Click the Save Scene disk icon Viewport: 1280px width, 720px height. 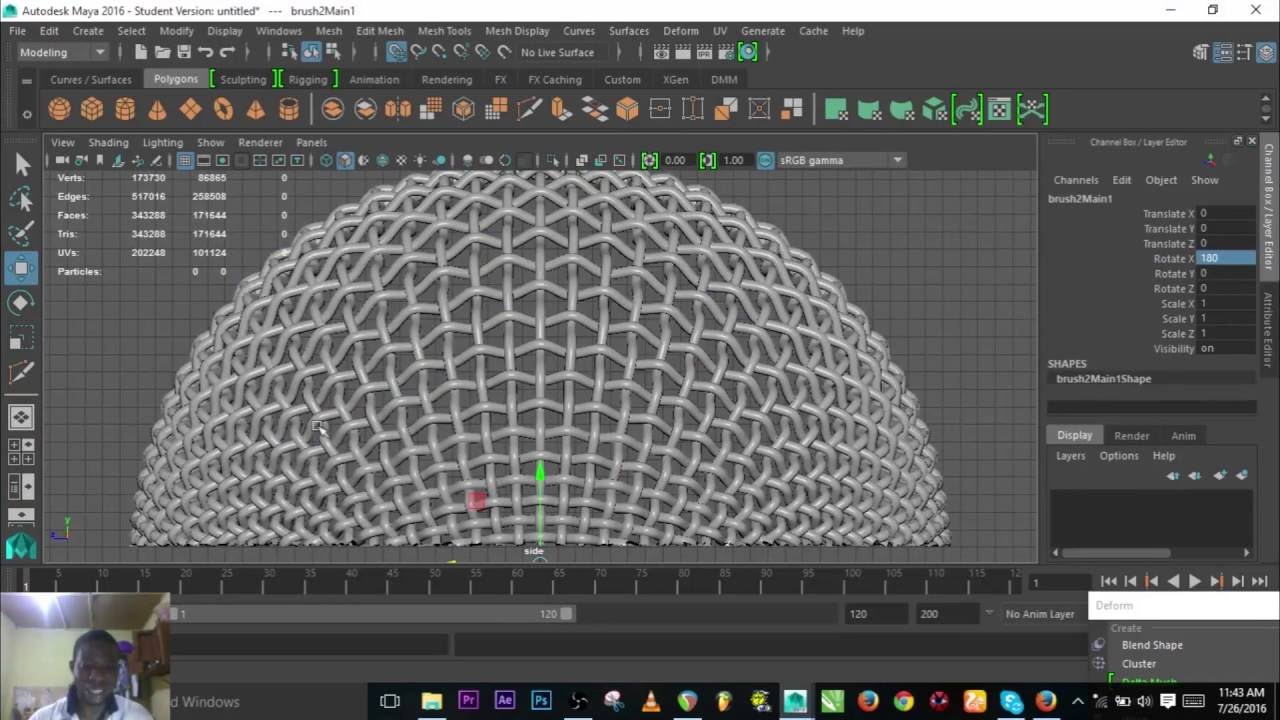pos(184,52)
